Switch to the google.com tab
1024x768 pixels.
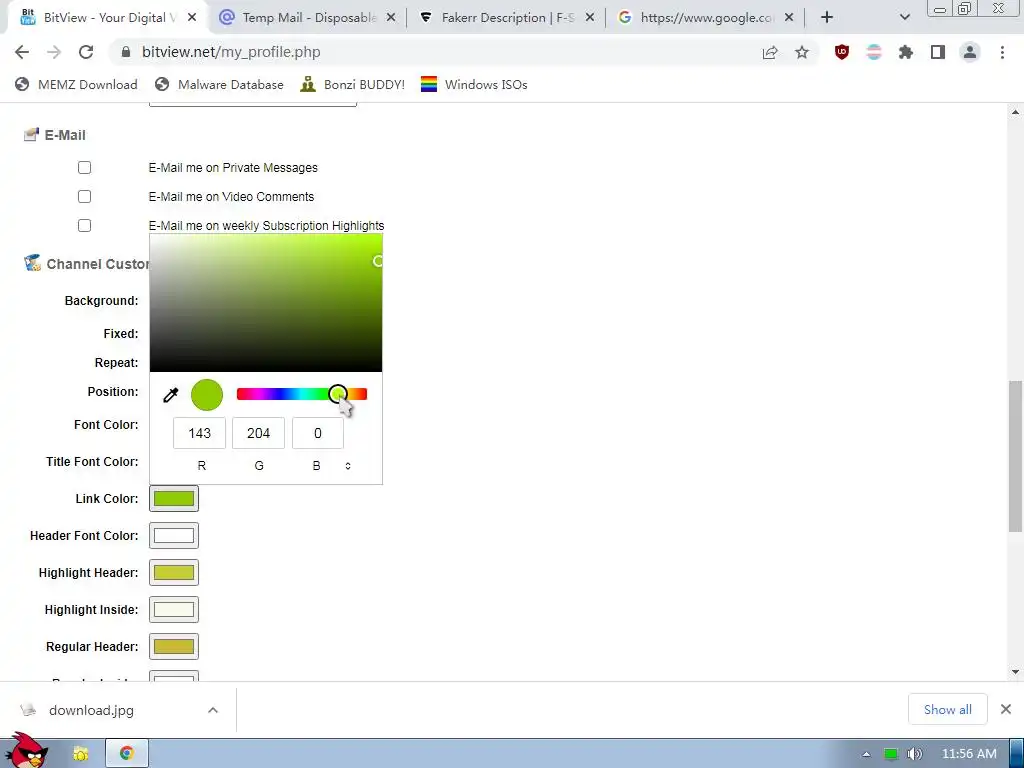pyautogui.click(x=705, y=18)
